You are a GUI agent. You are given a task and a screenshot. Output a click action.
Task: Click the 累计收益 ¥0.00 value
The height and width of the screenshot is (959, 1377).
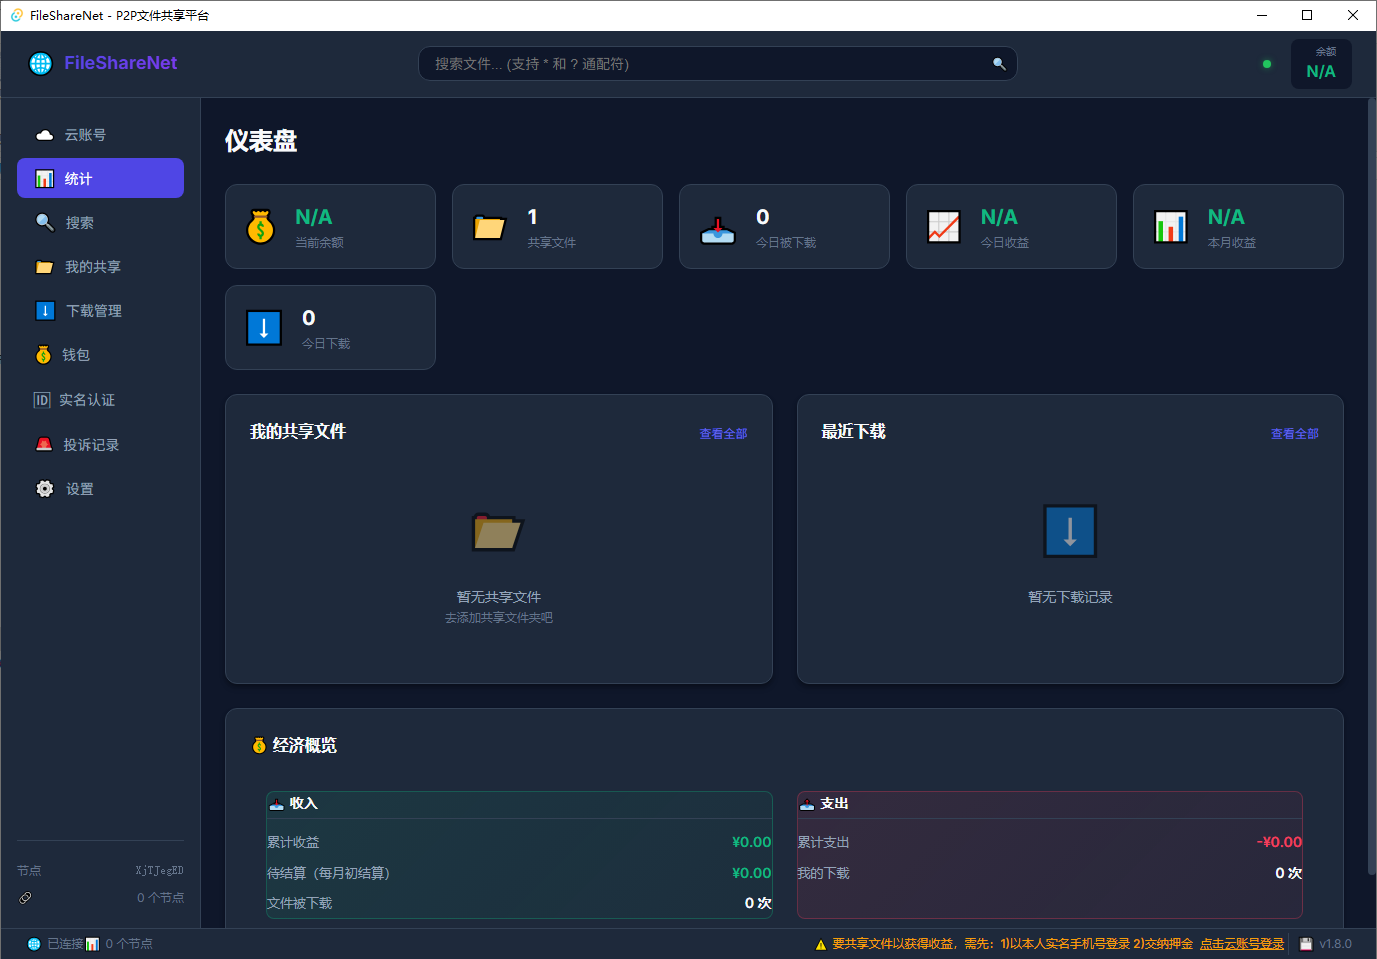(752, 842)
